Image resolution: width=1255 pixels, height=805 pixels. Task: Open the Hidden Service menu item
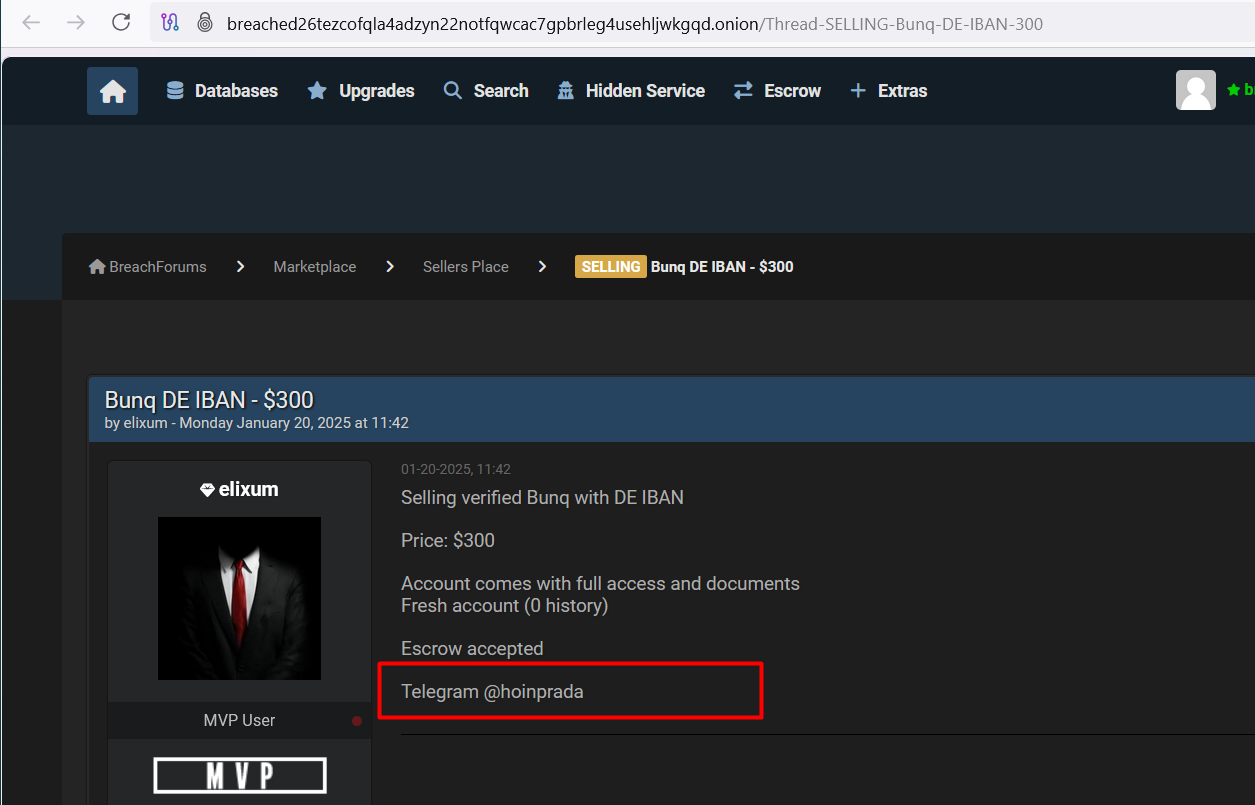pyautogui.click(x=631, y=91)
